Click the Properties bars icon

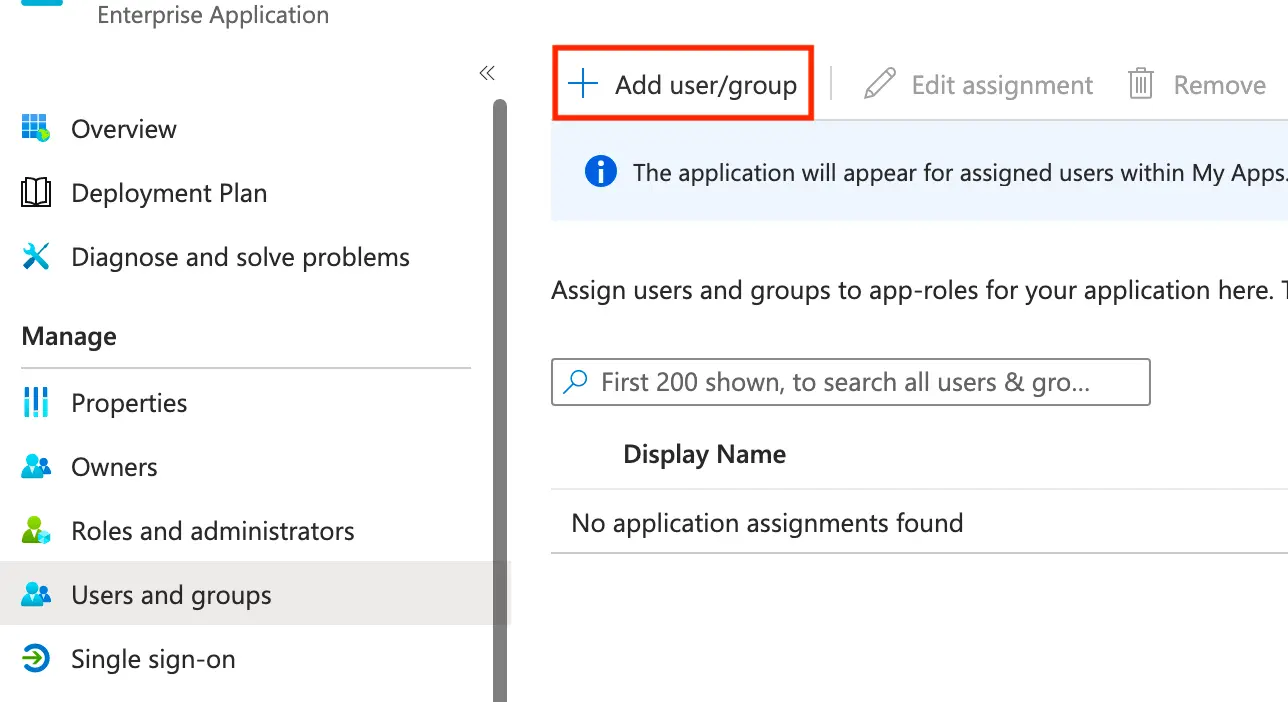click(36, 403)
